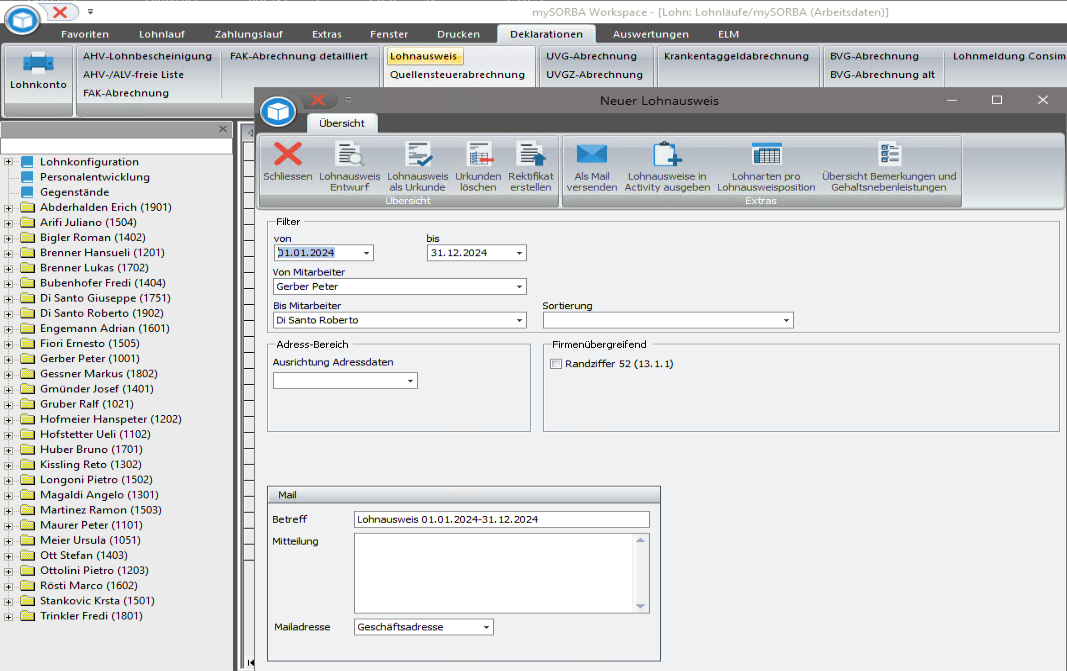This screenshot has height=671, width=1067.
Task: Close the left tree panel with its X
Action: click(223, 129)
